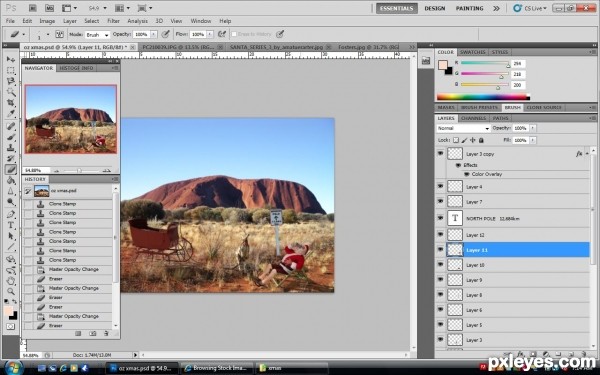The width and height of the screenshot is (600, 375).
Task: Hide Layer 3 copy visibility
Action: tap(440, 153)
